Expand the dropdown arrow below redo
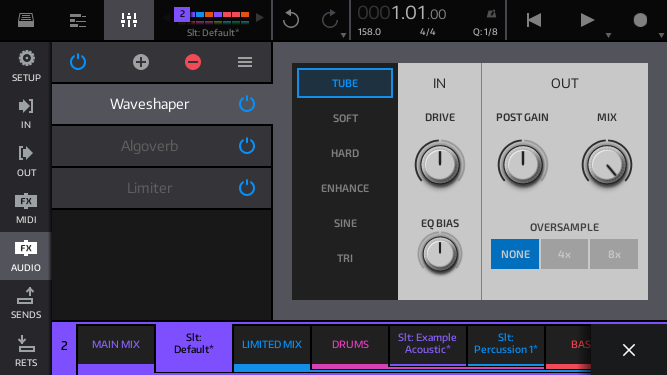Image resolution: width=667 pixels, height=375 pixels. coord(343,36)
